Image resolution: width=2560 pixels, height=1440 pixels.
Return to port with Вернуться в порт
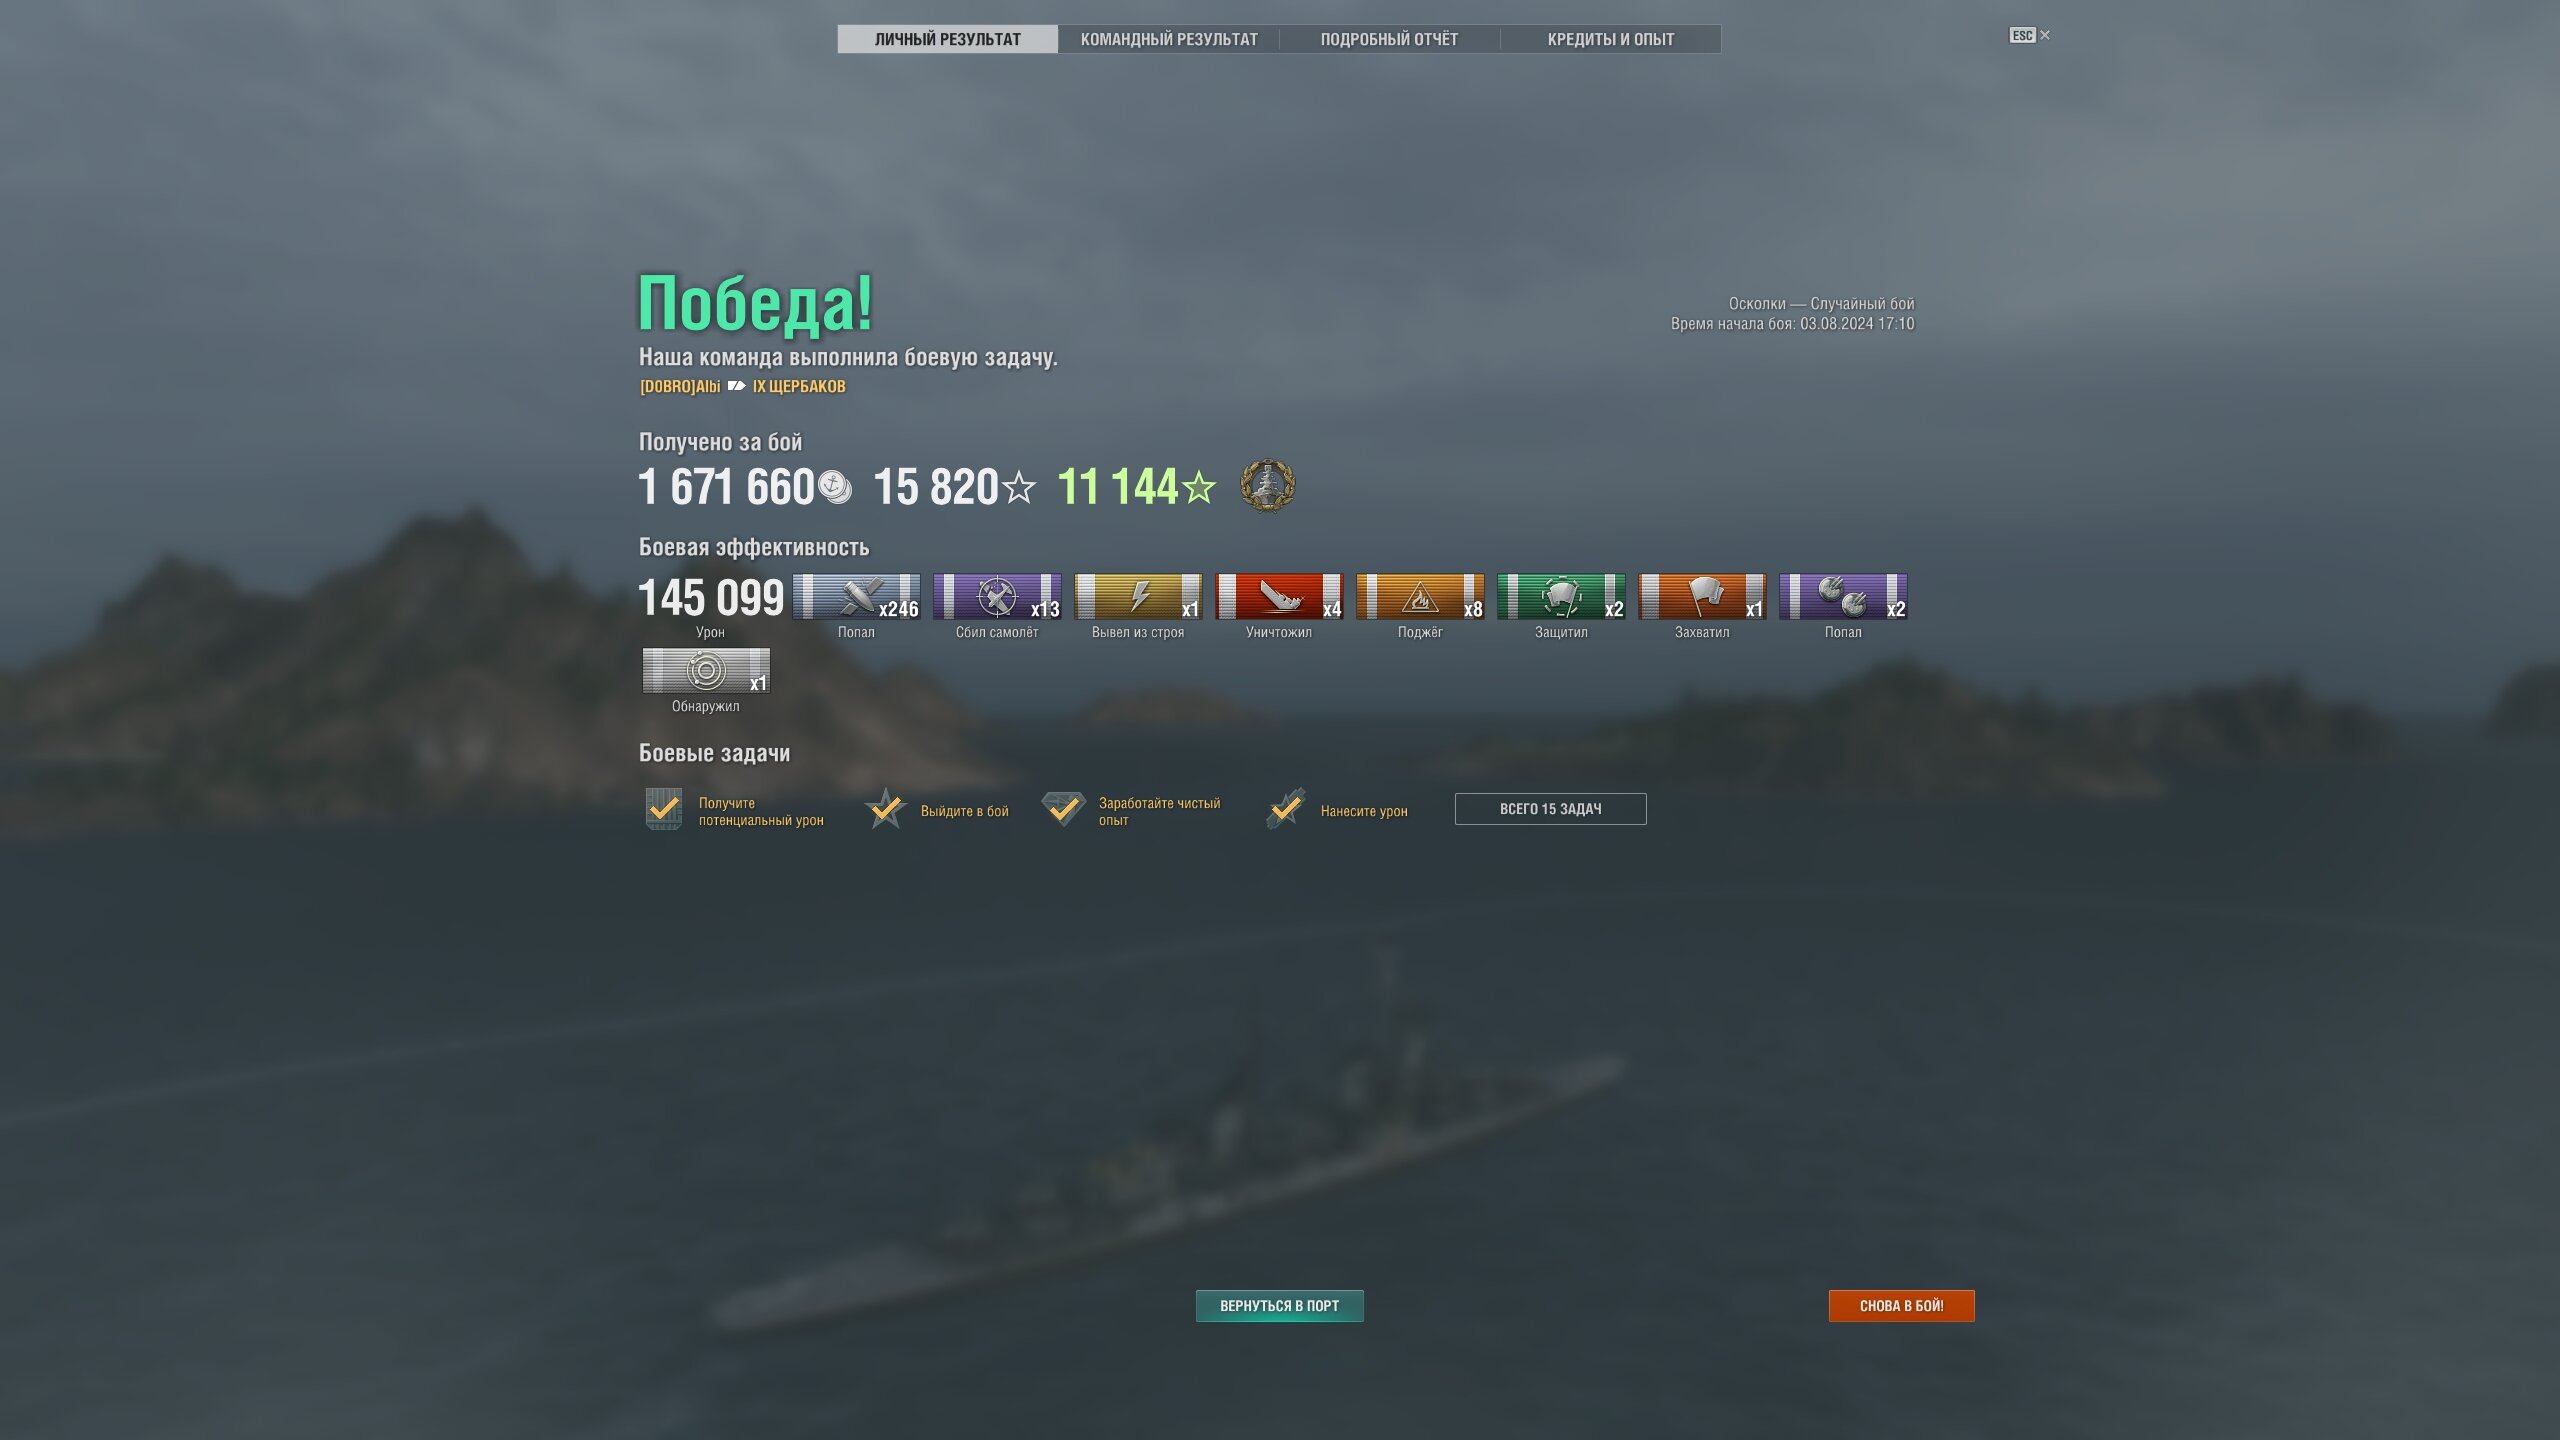(1279, 1306)
